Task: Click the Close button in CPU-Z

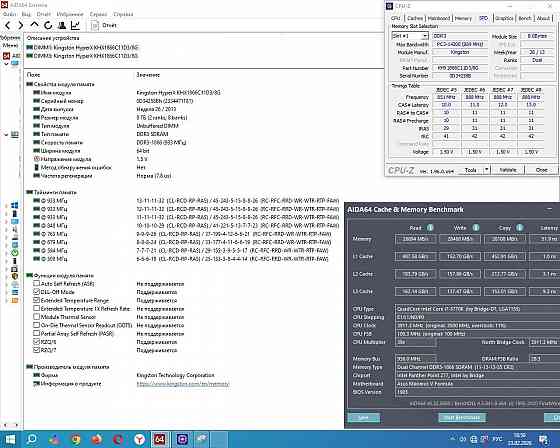Action: (x=541, y=170)
